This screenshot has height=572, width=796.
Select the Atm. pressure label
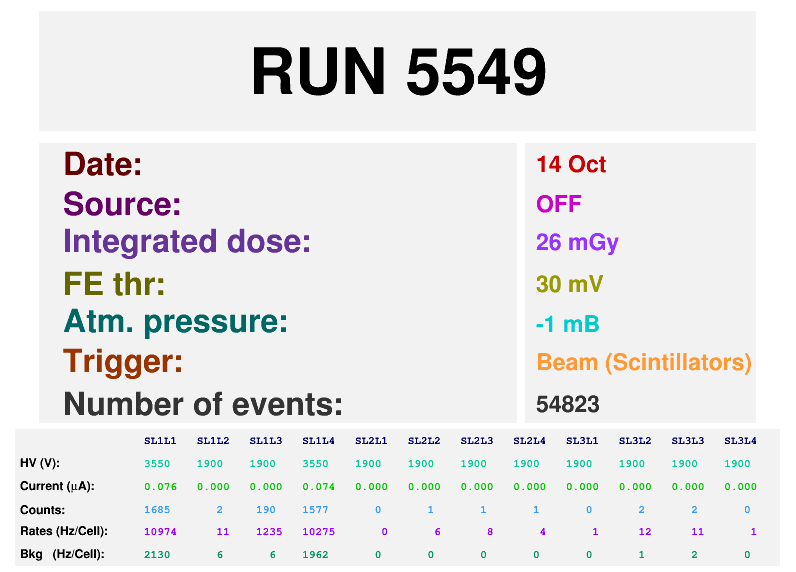(176, 322)
